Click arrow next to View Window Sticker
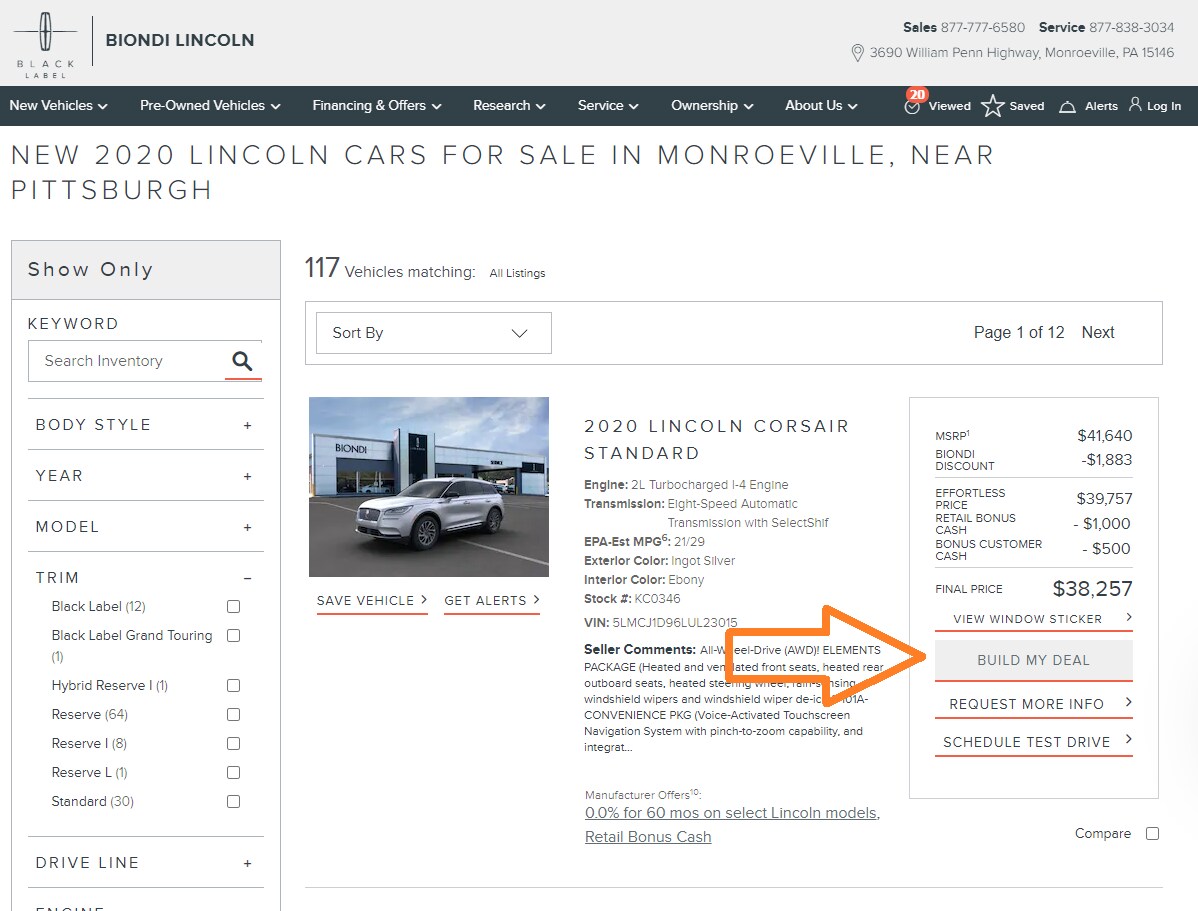The height and width of the screenshot is (911, 1198). click(1128, 618)
